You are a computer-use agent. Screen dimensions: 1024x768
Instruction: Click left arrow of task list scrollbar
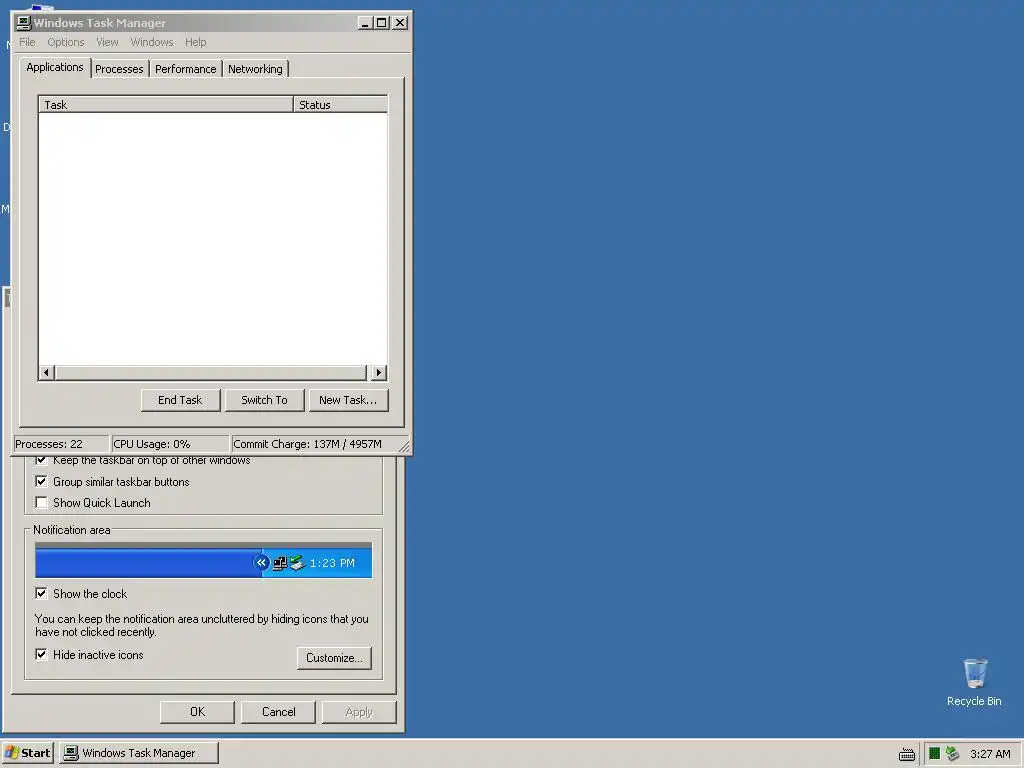click(x=46, y=372)
